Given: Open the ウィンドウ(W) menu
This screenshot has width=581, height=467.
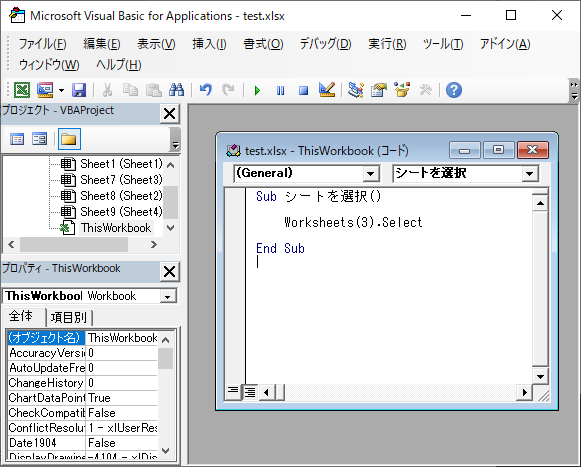Looking at the screenshot, I should pyautogui.click(x=49, y=65).
